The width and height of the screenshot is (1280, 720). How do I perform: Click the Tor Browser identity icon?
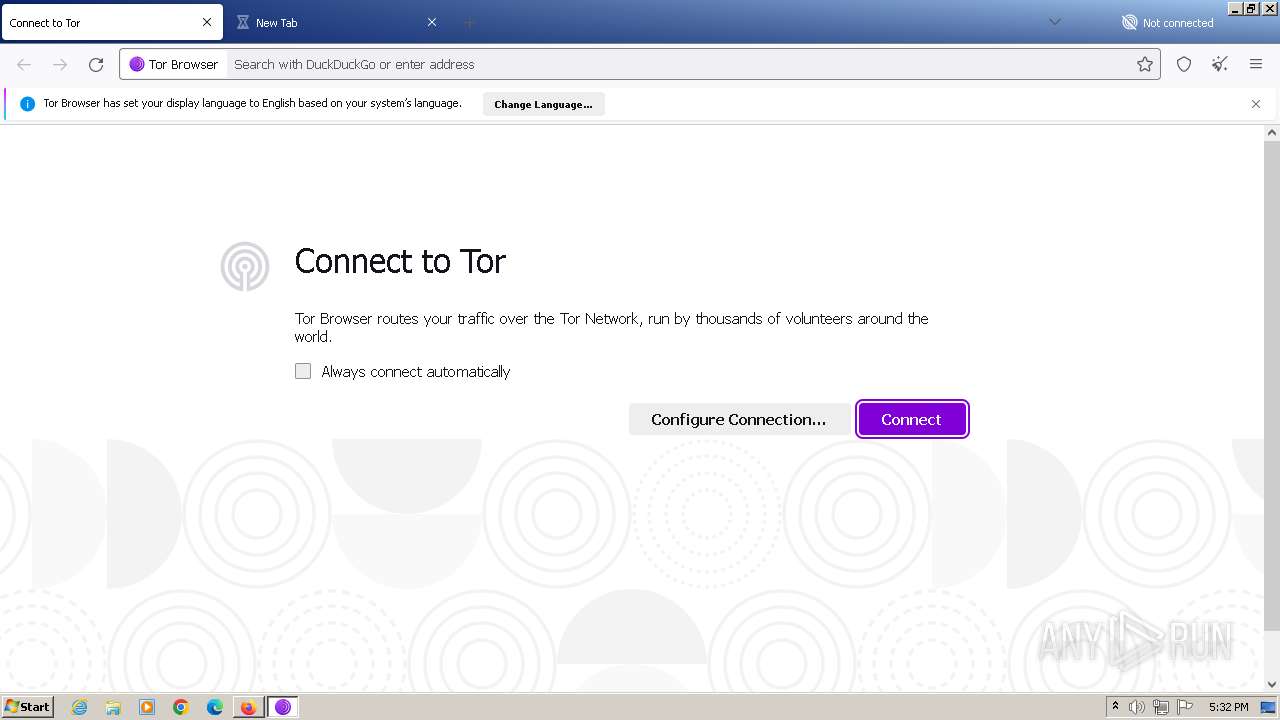point(174,64)
